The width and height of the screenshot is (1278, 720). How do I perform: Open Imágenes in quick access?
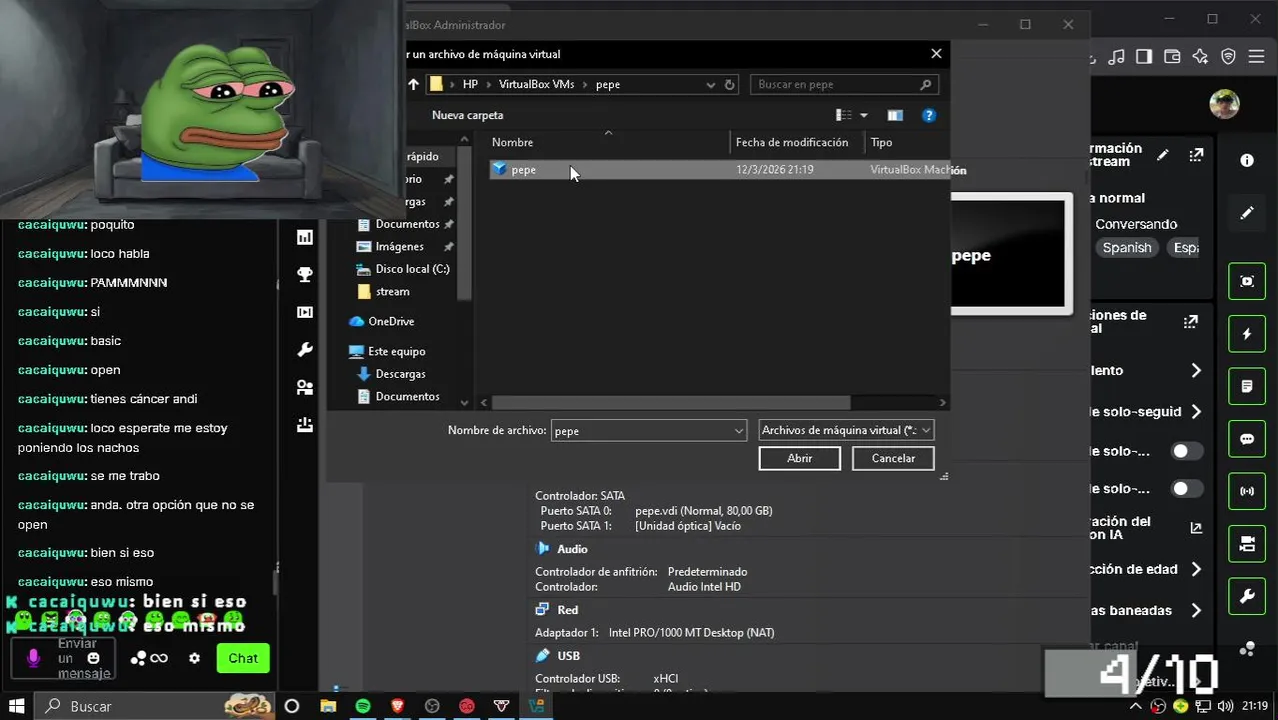tap(399, 246)
